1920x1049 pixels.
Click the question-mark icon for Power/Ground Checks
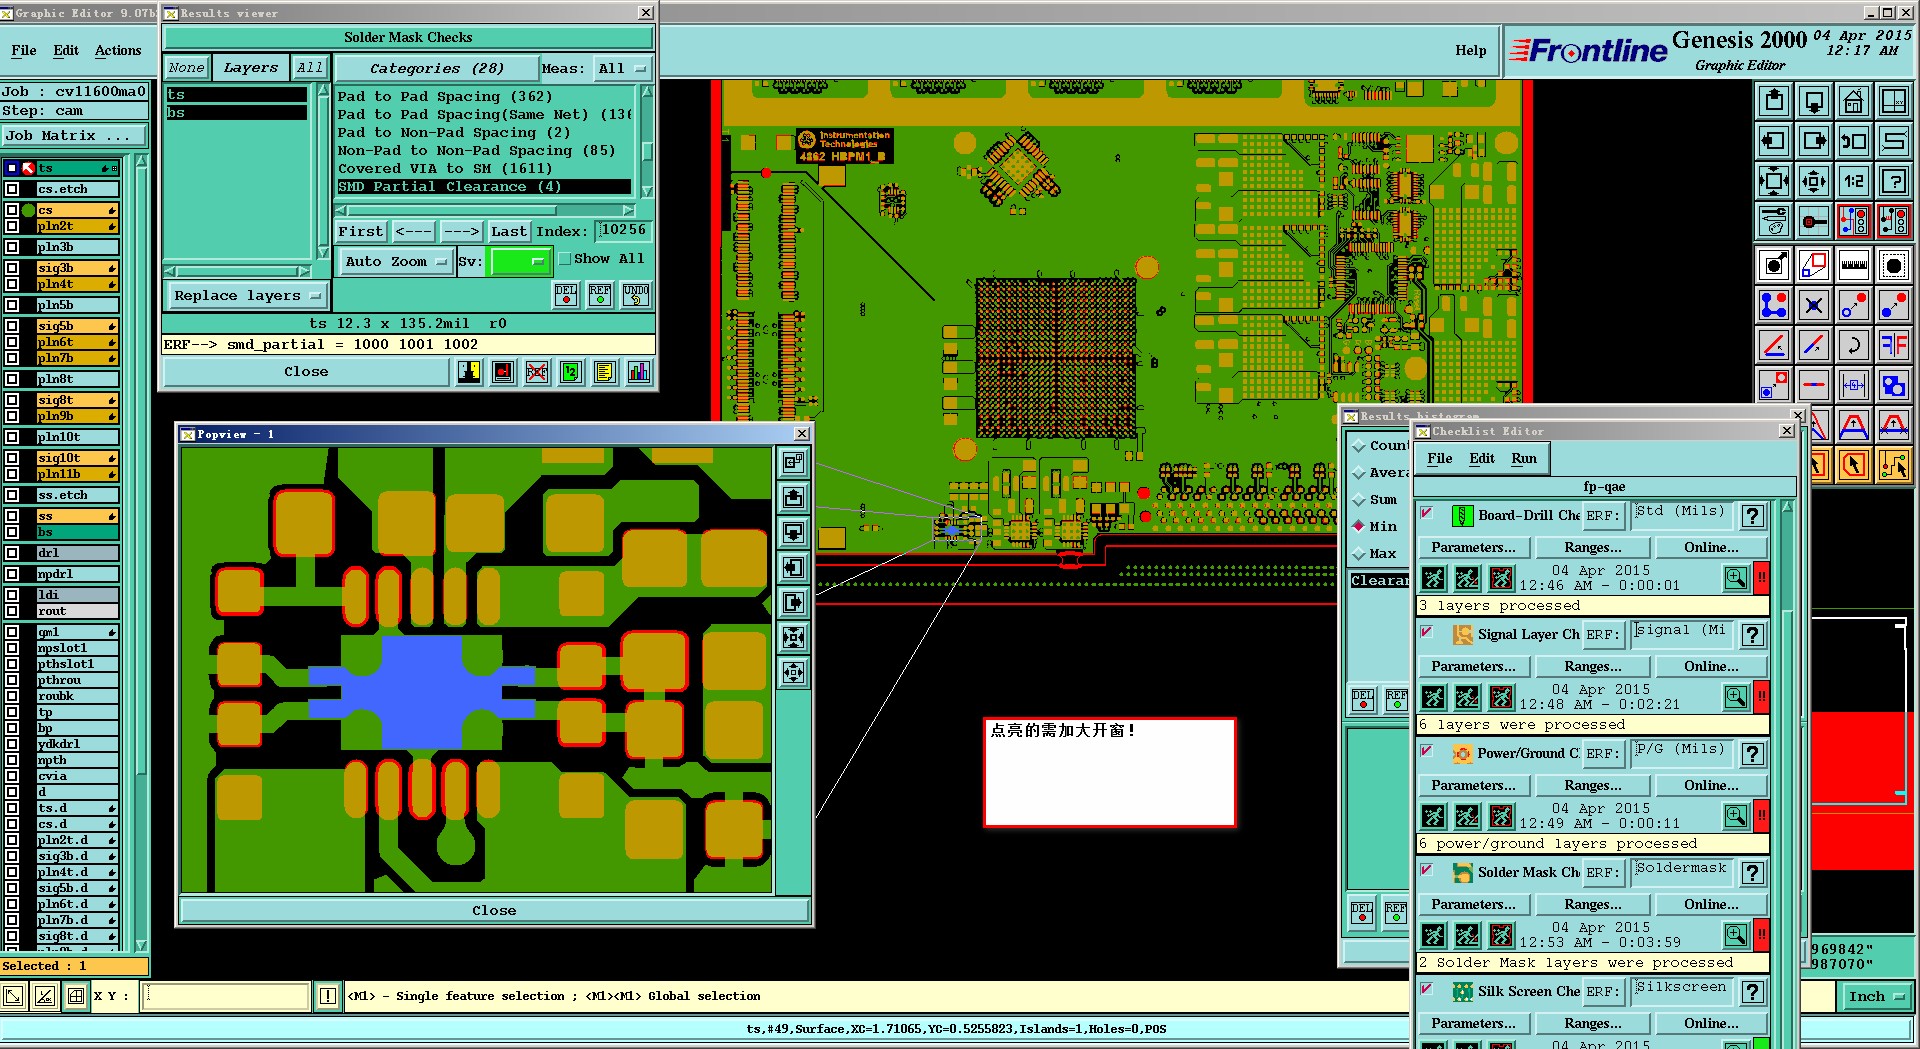[x=1752, y=754]
